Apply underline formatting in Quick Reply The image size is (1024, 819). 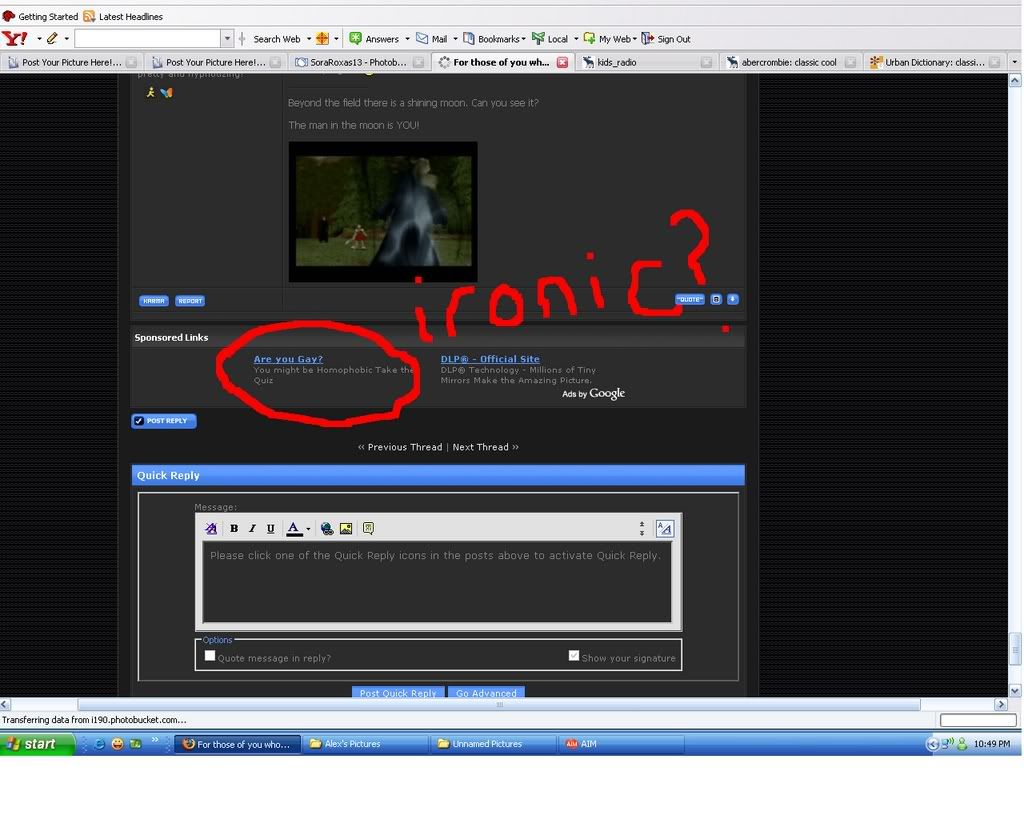270,528
